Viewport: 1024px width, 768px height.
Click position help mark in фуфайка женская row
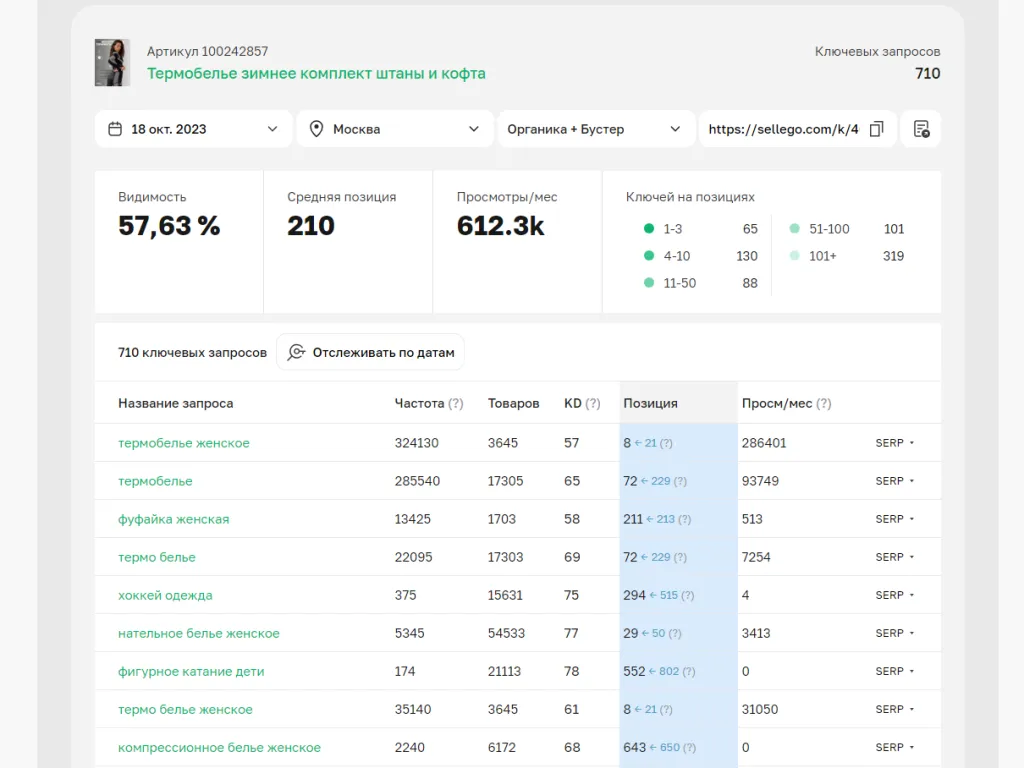684,520
